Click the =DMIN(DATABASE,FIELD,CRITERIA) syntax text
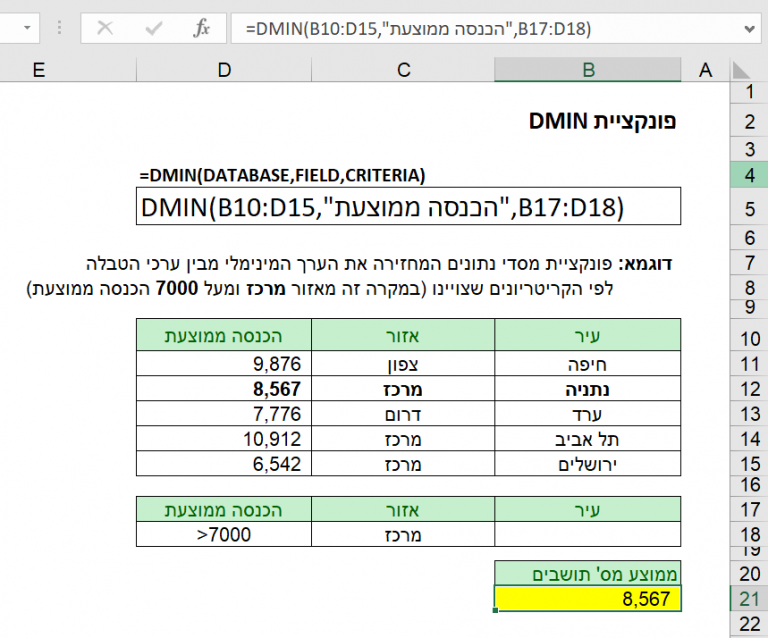 pos(282,175)
